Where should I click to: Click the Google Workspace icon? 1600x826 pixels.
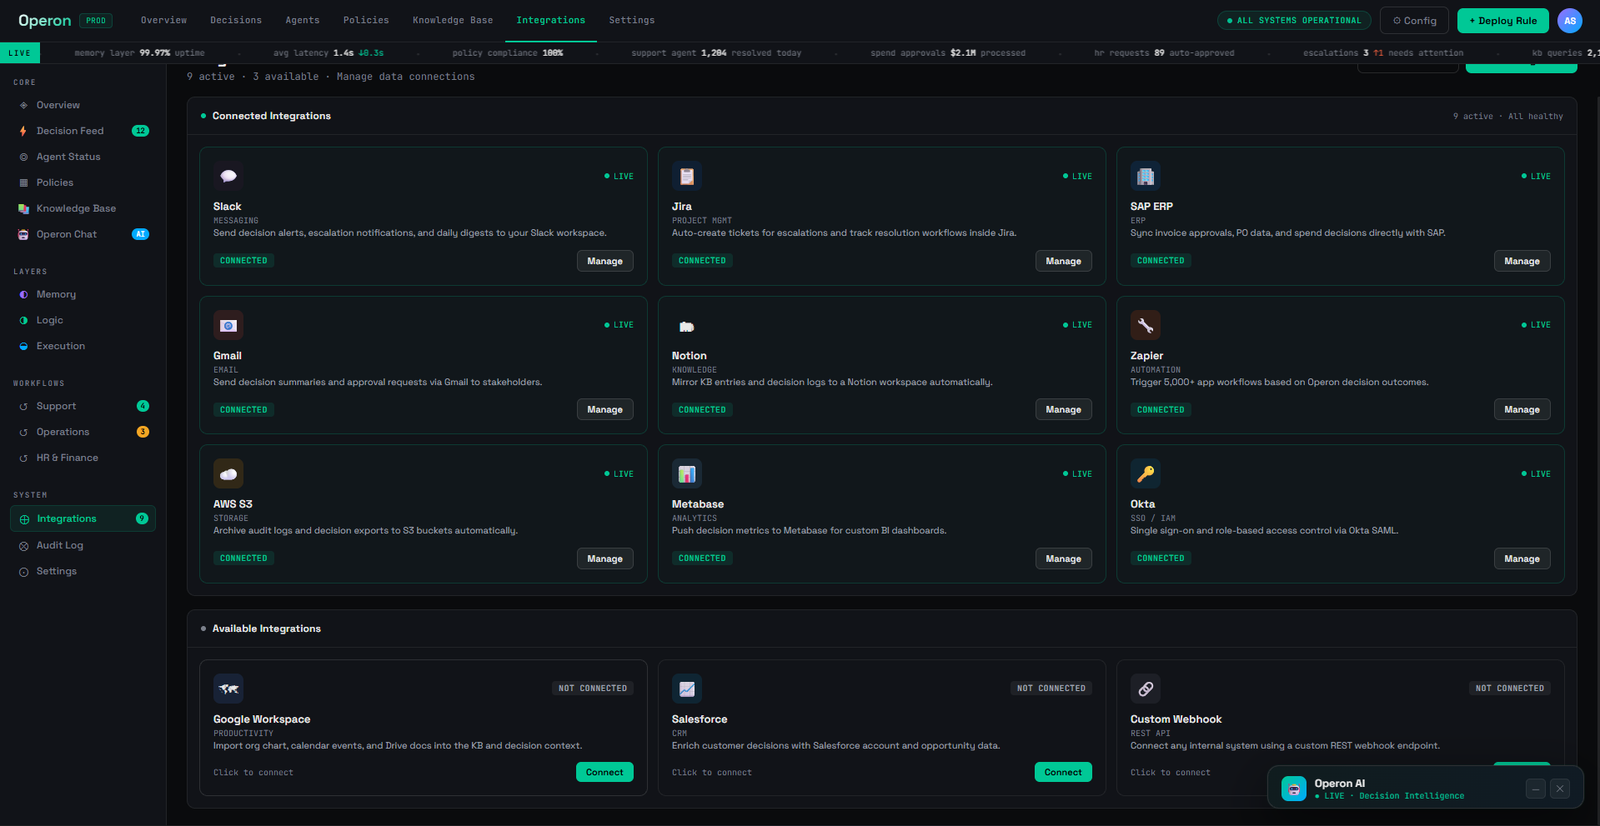coord(228,689)
